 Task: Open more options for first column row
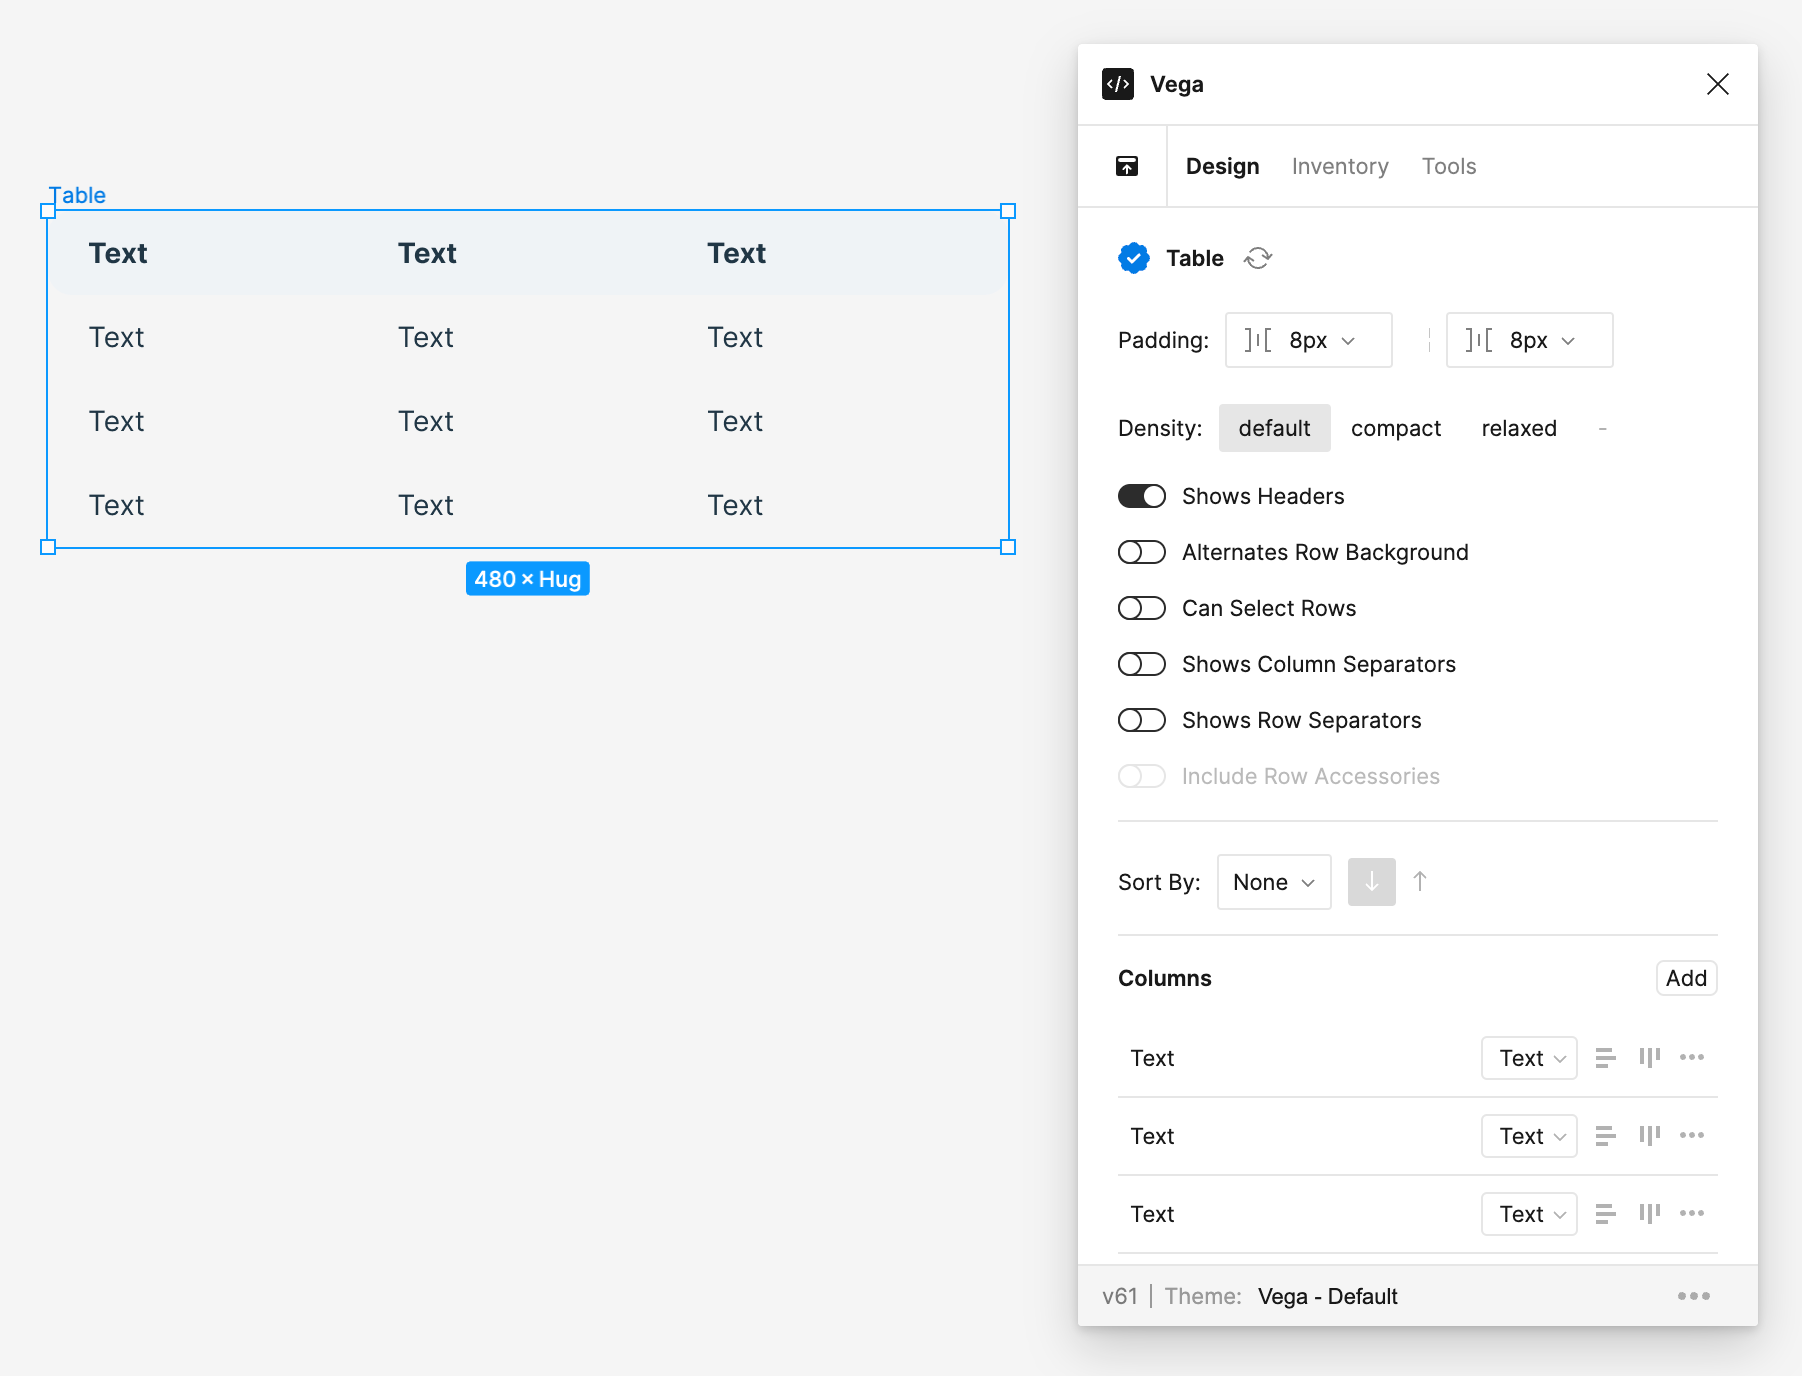(x=1692, y=1058)
